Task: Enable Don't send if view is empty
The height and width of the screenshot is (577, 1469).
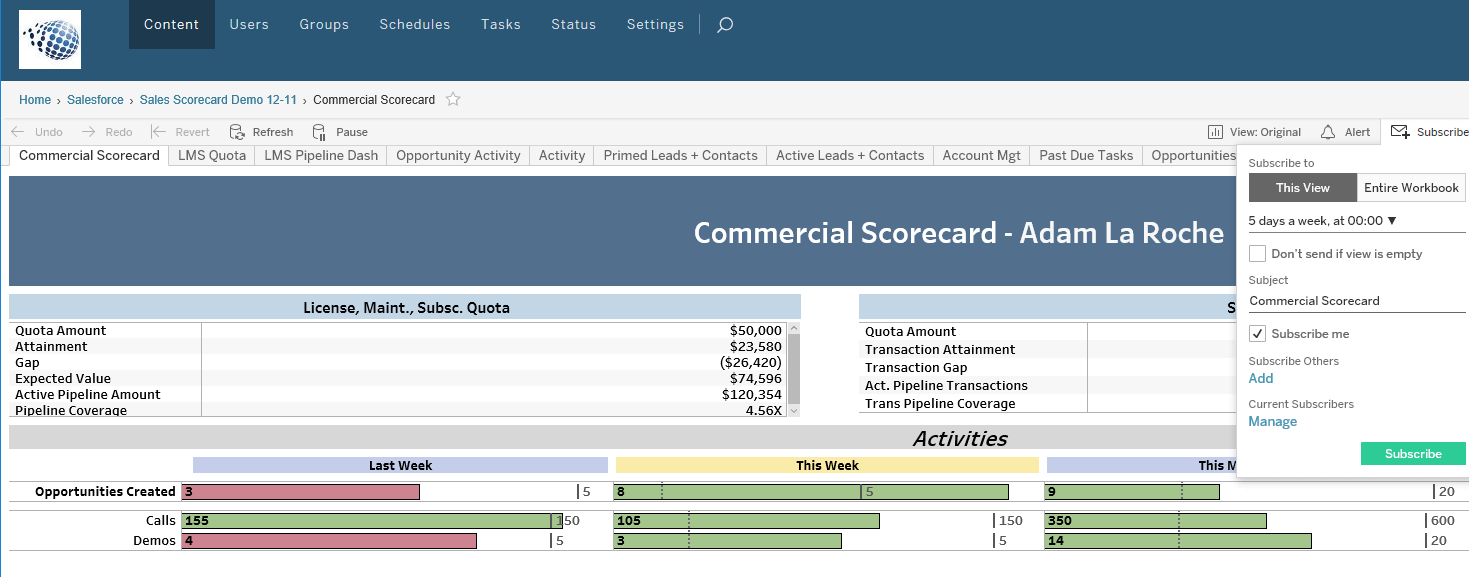Action: coord(1257,253)
